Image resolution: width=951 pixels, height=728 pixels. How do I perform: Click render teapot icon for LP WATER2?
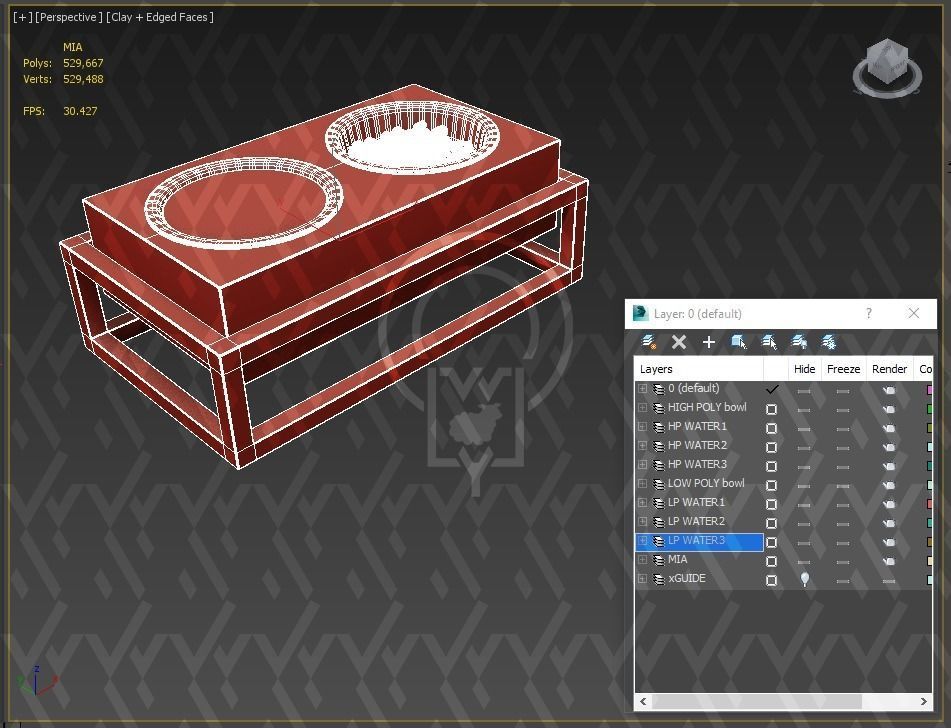coord(889,524)
